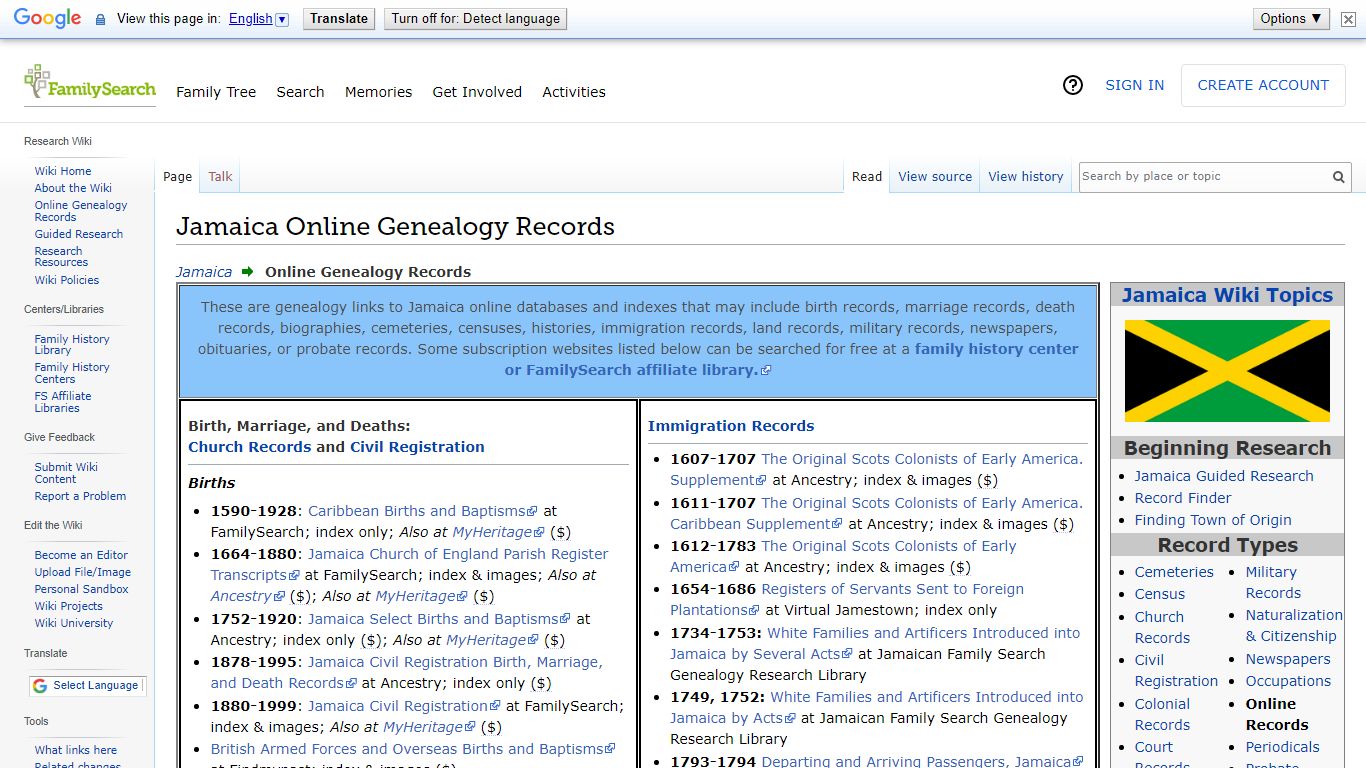1366x768 pixels.
Task: Open Wiki Policies sidebar link
Action: tap(67, 280)
